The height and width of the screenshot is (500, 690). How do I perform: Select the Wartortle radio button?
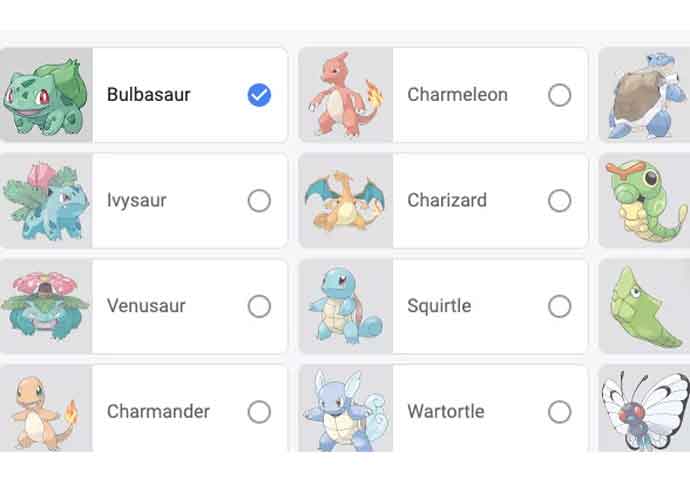click(x=560, y=411)
